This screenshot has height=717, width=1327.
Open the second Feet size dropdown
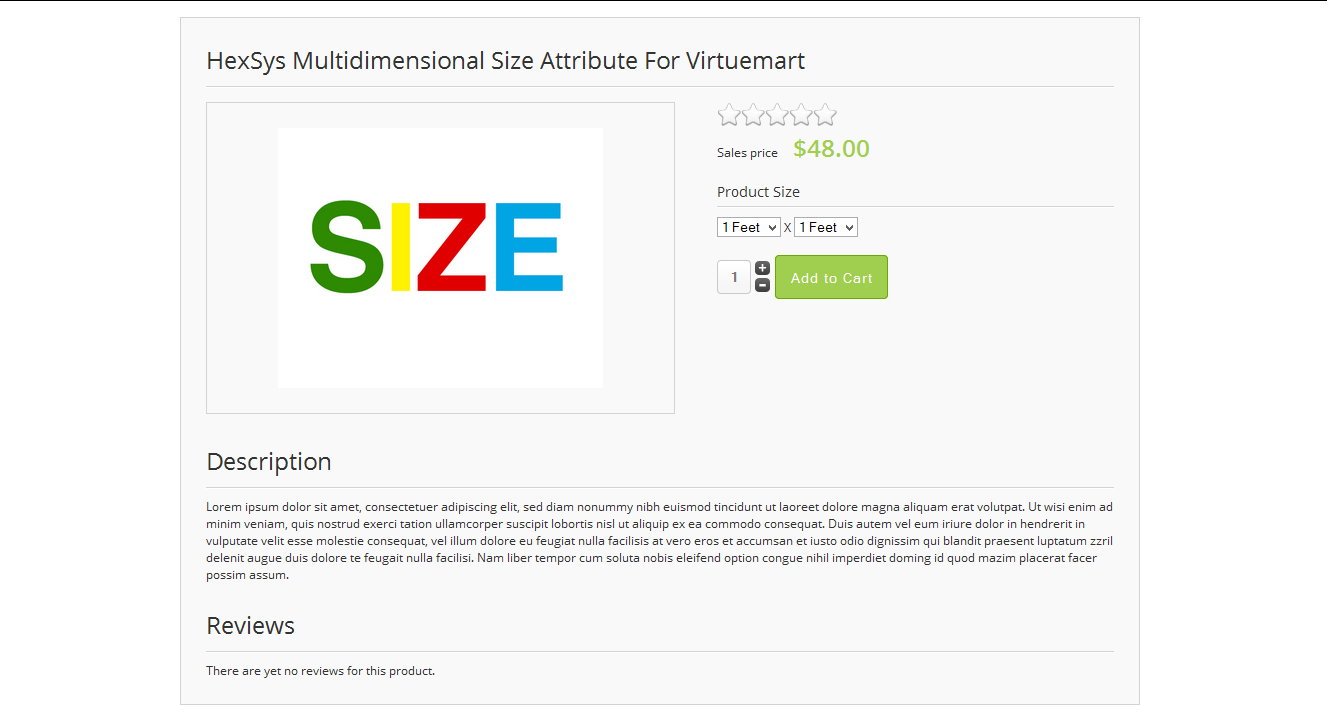pyautogui.click(x=825, y=228)
